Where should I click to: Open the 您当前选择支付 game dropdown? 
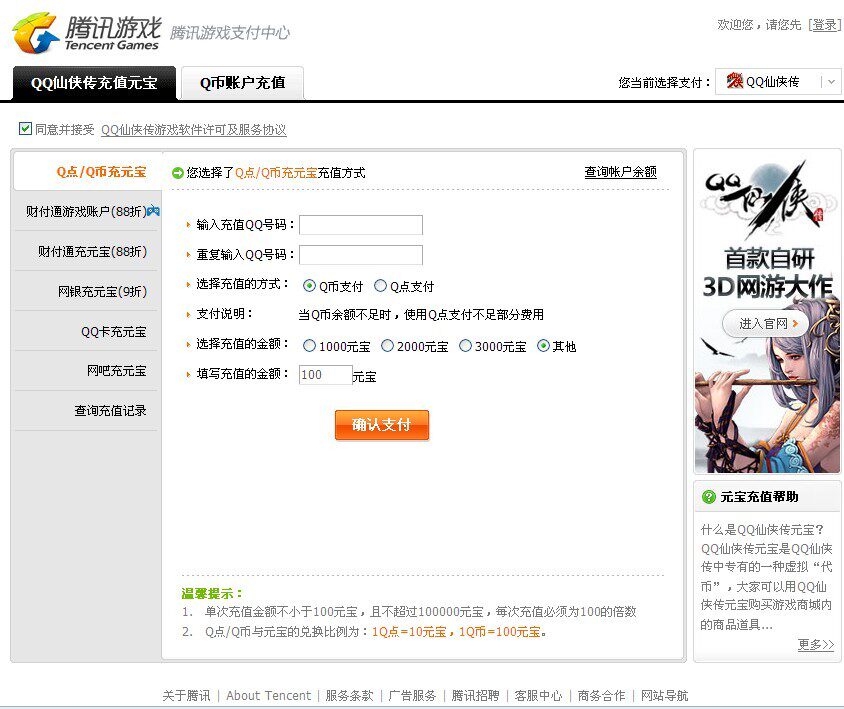(x=778, y=81)
